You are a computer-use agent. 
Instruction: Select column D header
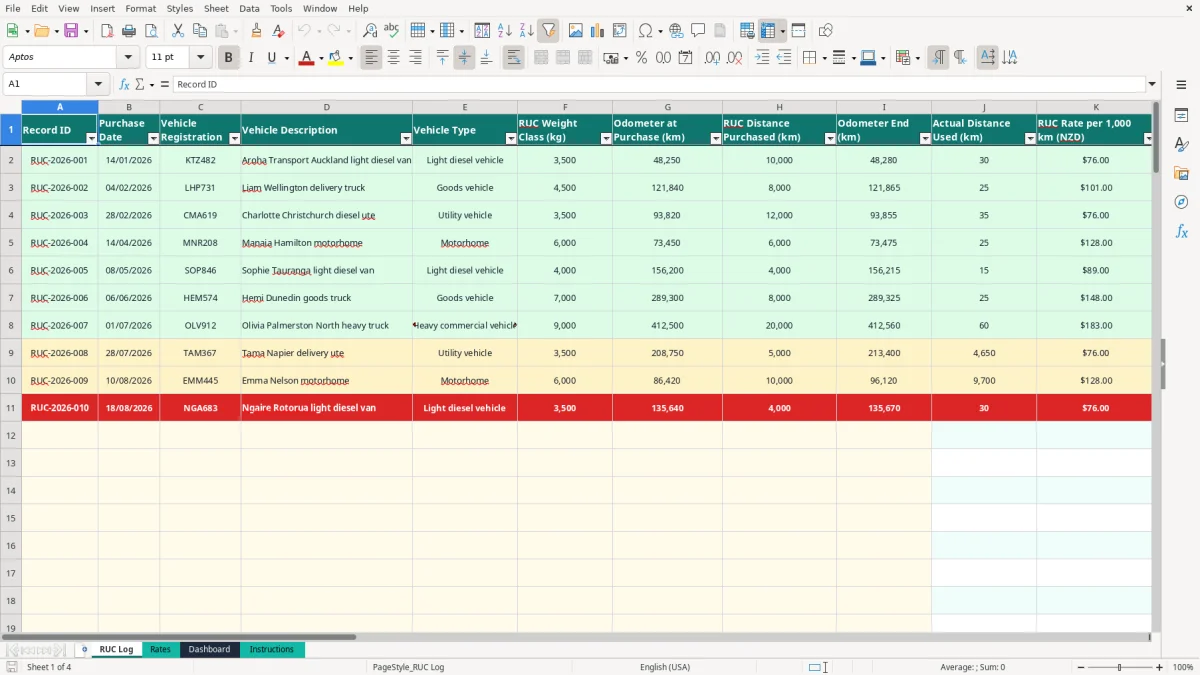click(326, 106)
